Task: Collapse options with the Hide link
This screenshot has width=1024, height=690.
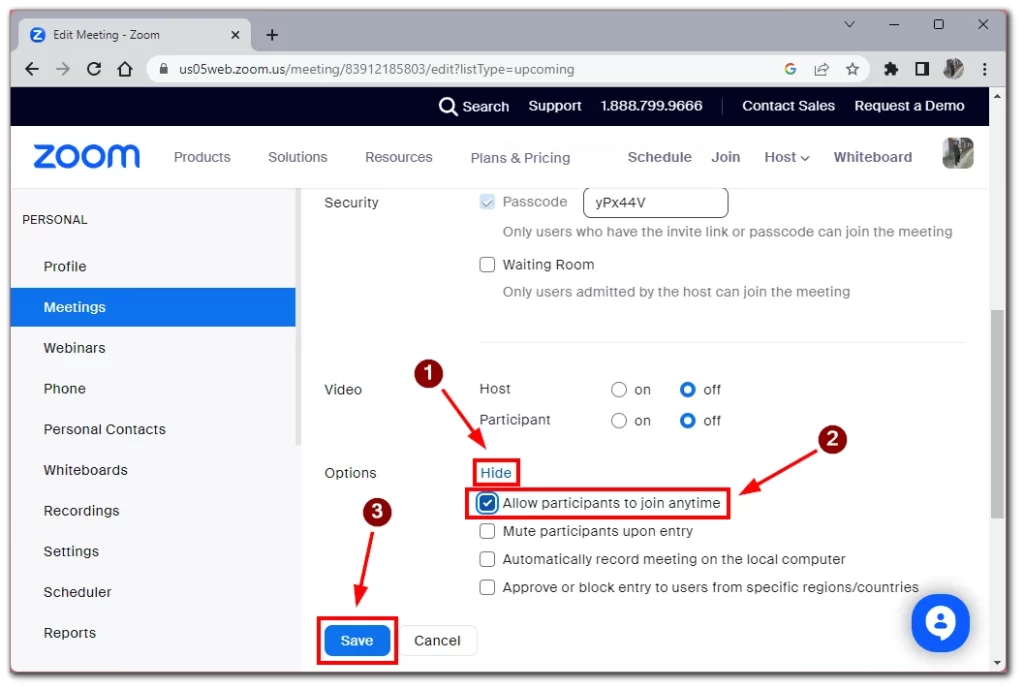Action: tap(496, 473)
